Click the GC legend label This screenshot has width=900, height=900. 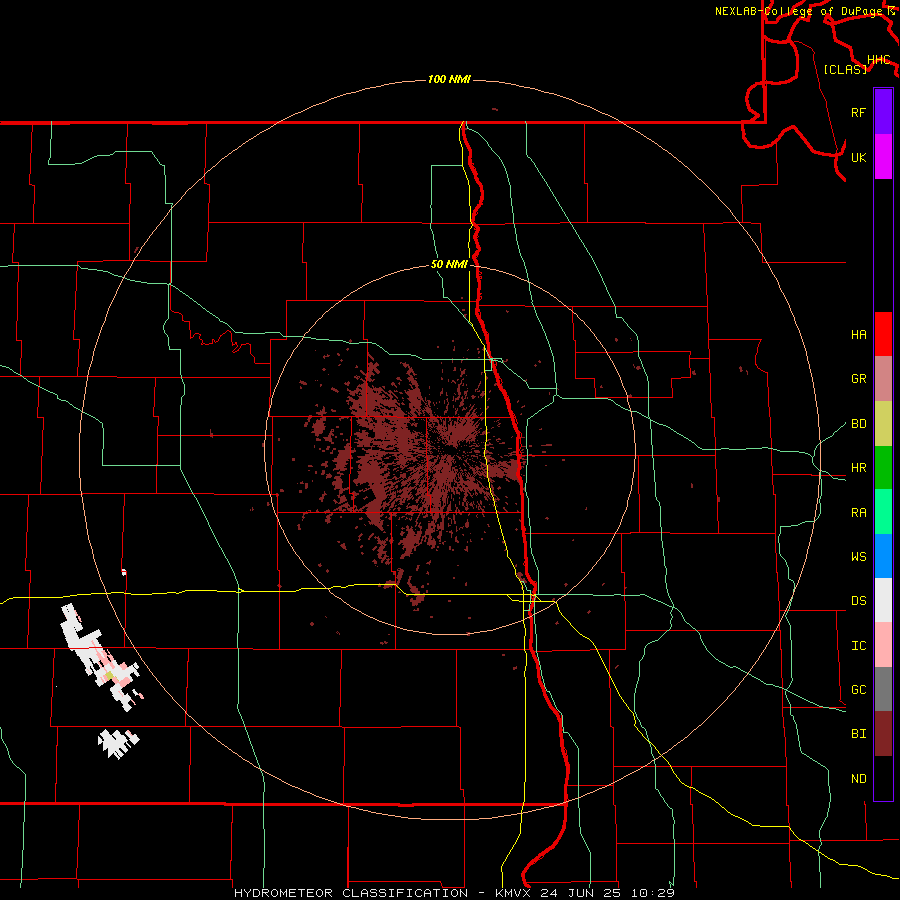coord(858,690)
